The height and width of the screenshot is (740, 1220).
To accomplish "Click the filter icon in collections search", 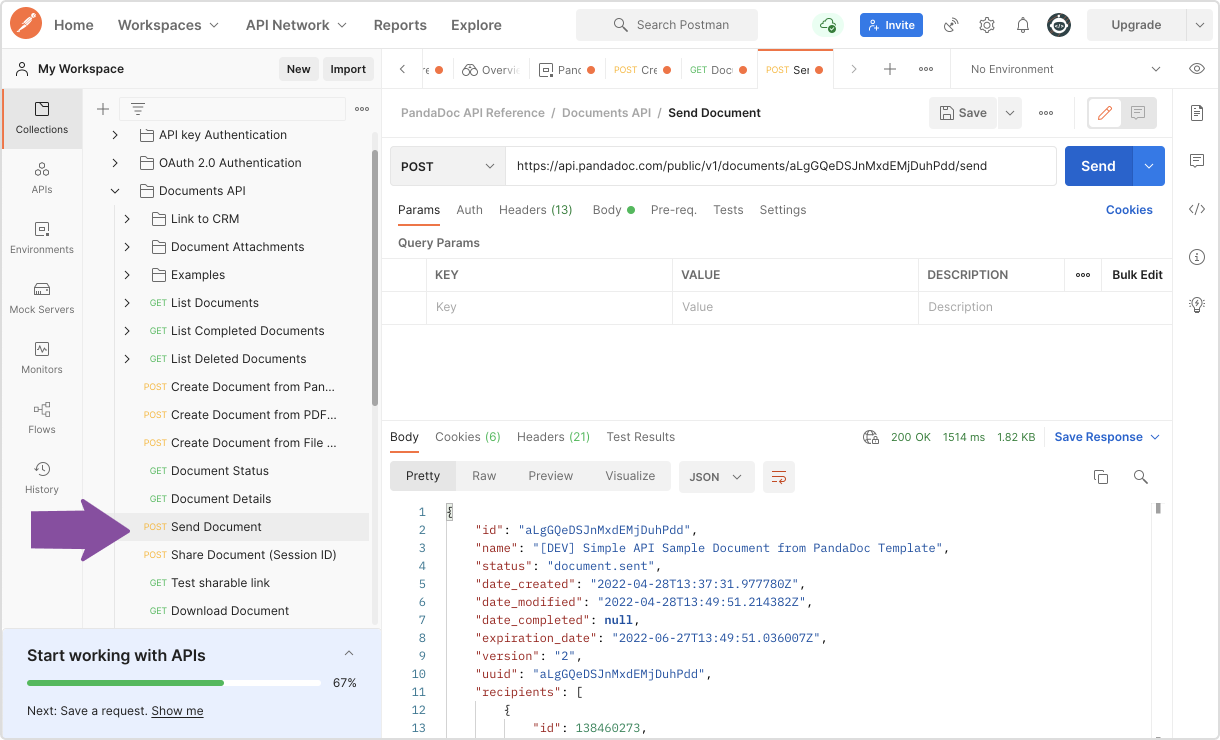I will (138, 109).
